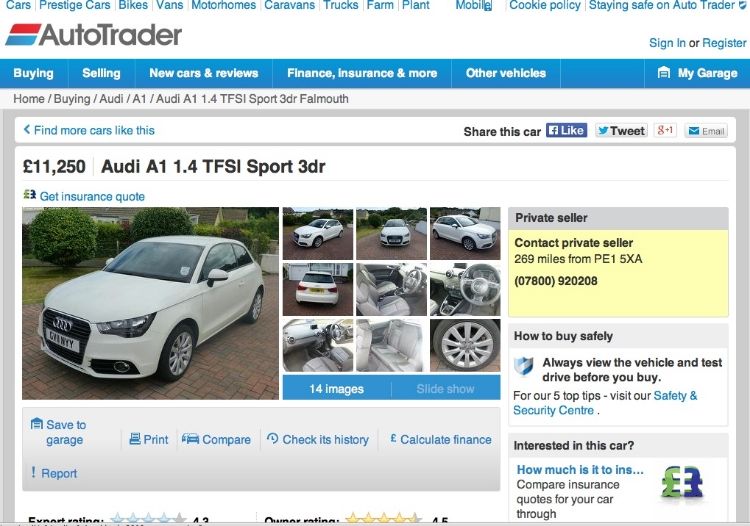750x526 pixels.
Task: Open the Selling menu
Action: click(101, 73)
